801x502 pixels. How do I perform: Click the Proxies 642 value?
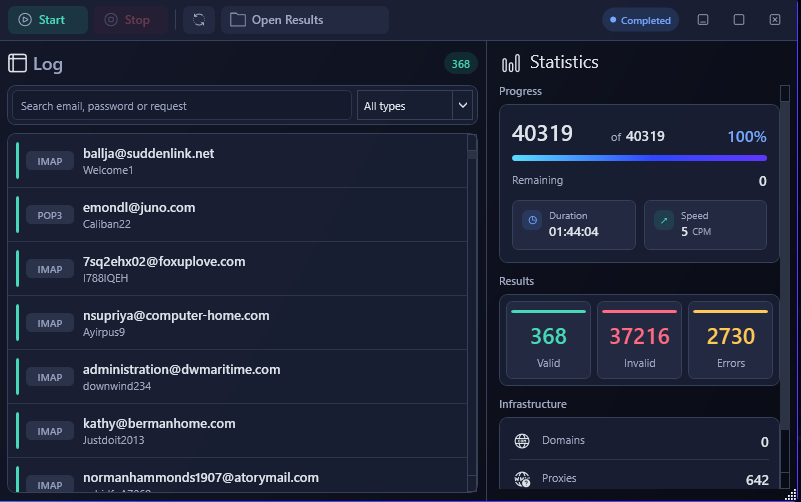coord(757,480)
